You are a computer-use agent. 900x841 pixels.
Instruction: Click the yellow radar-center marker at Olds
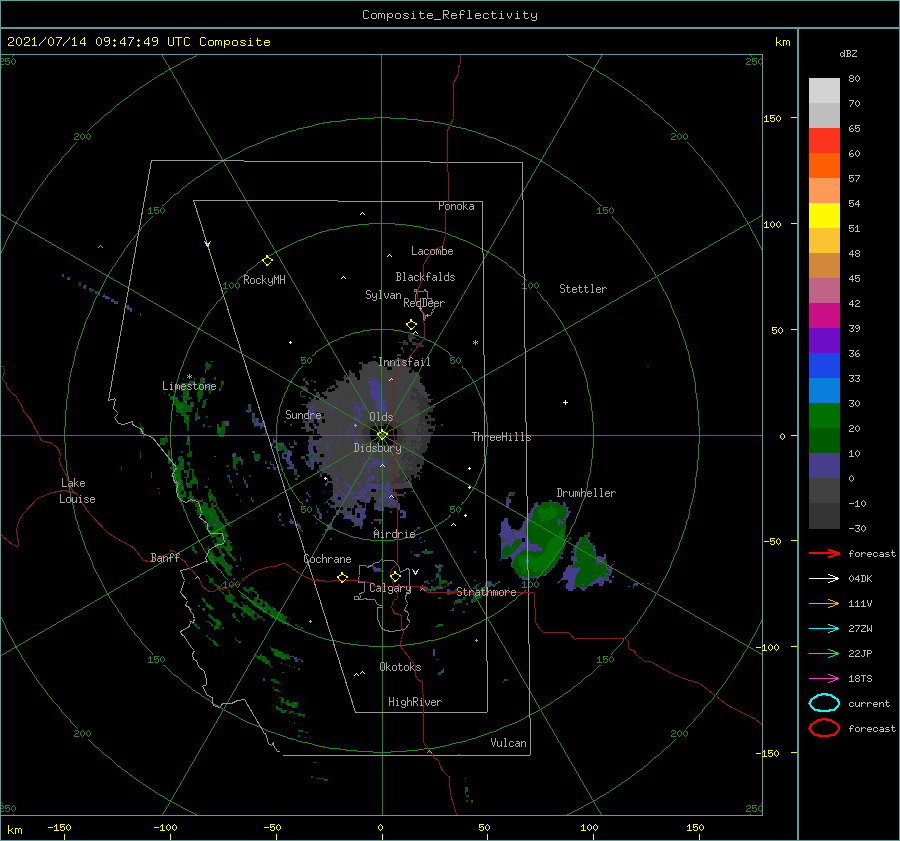coord(382,435)
